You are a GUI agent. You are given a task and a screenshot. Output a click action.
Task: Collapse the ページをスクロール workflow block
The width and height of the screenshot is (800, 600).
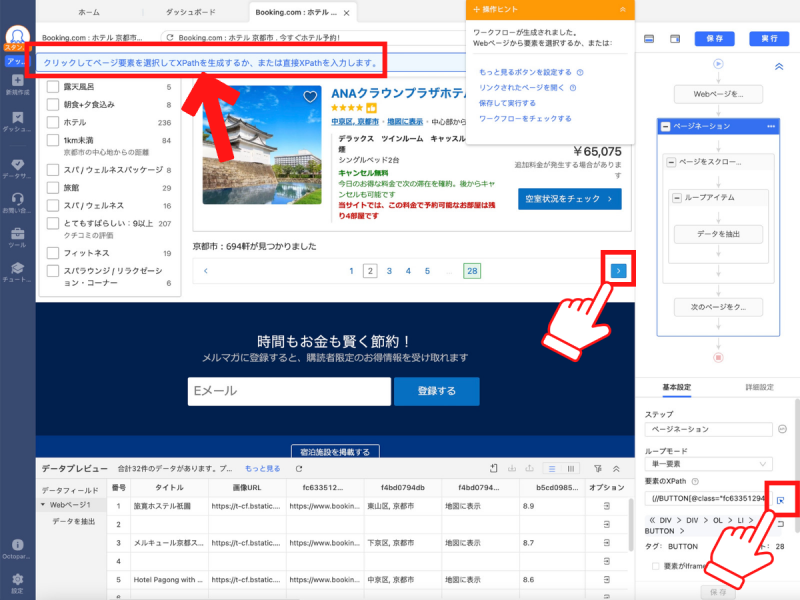coord(671,162)
